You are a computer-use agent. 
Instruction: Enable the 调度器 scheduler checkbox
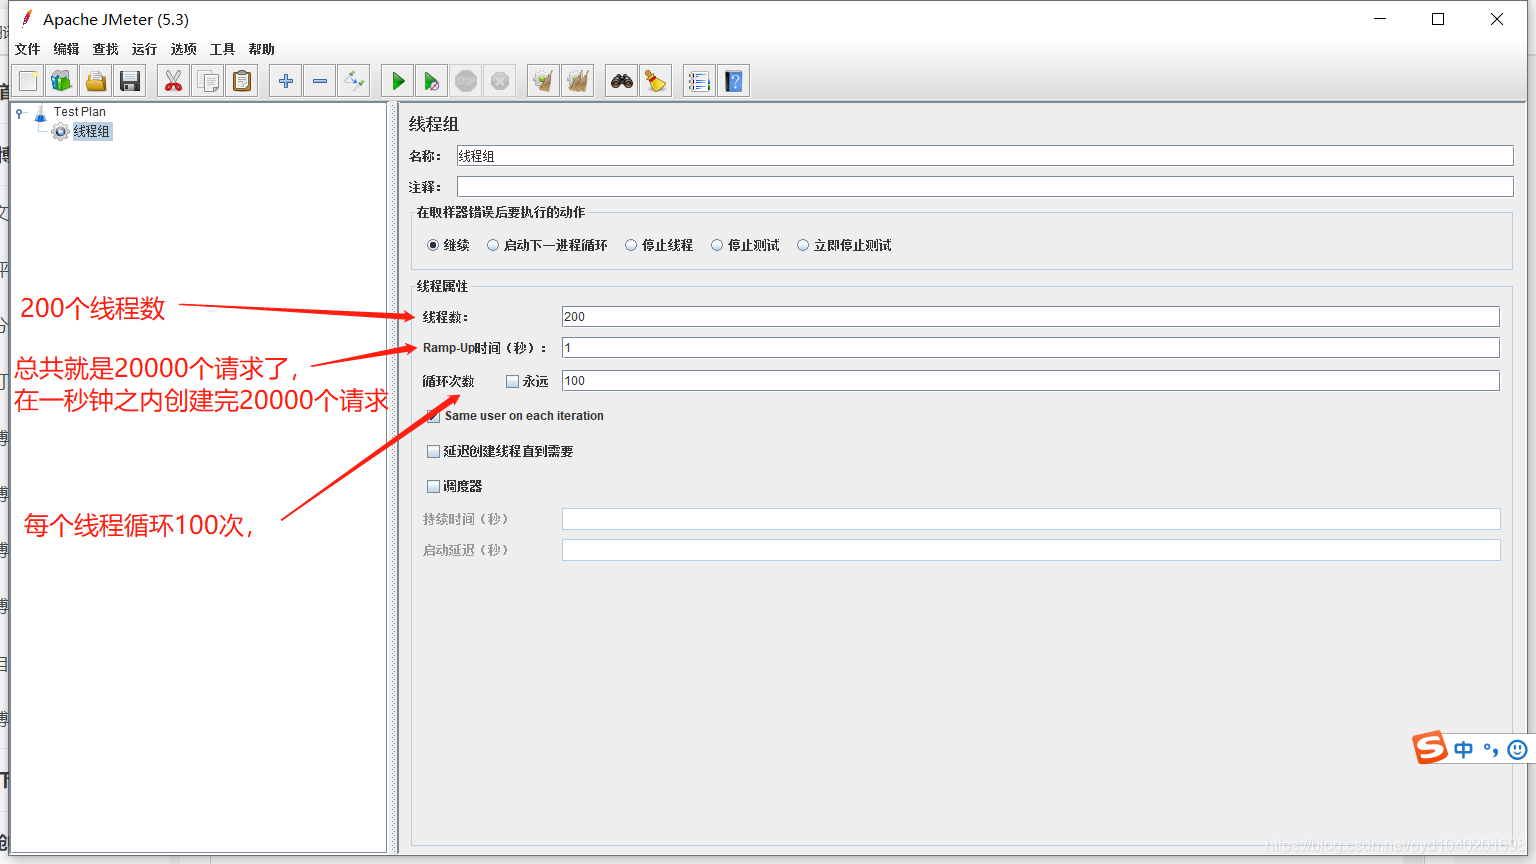click(x=433, y=487)
